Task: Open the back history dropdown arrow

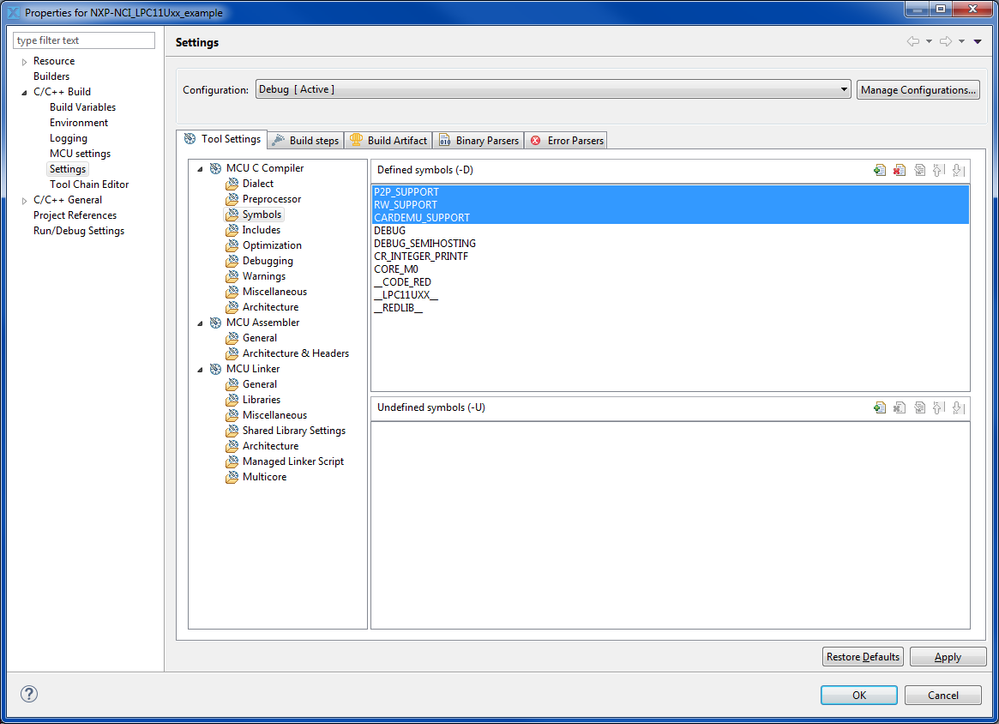Action: [929, 41]
